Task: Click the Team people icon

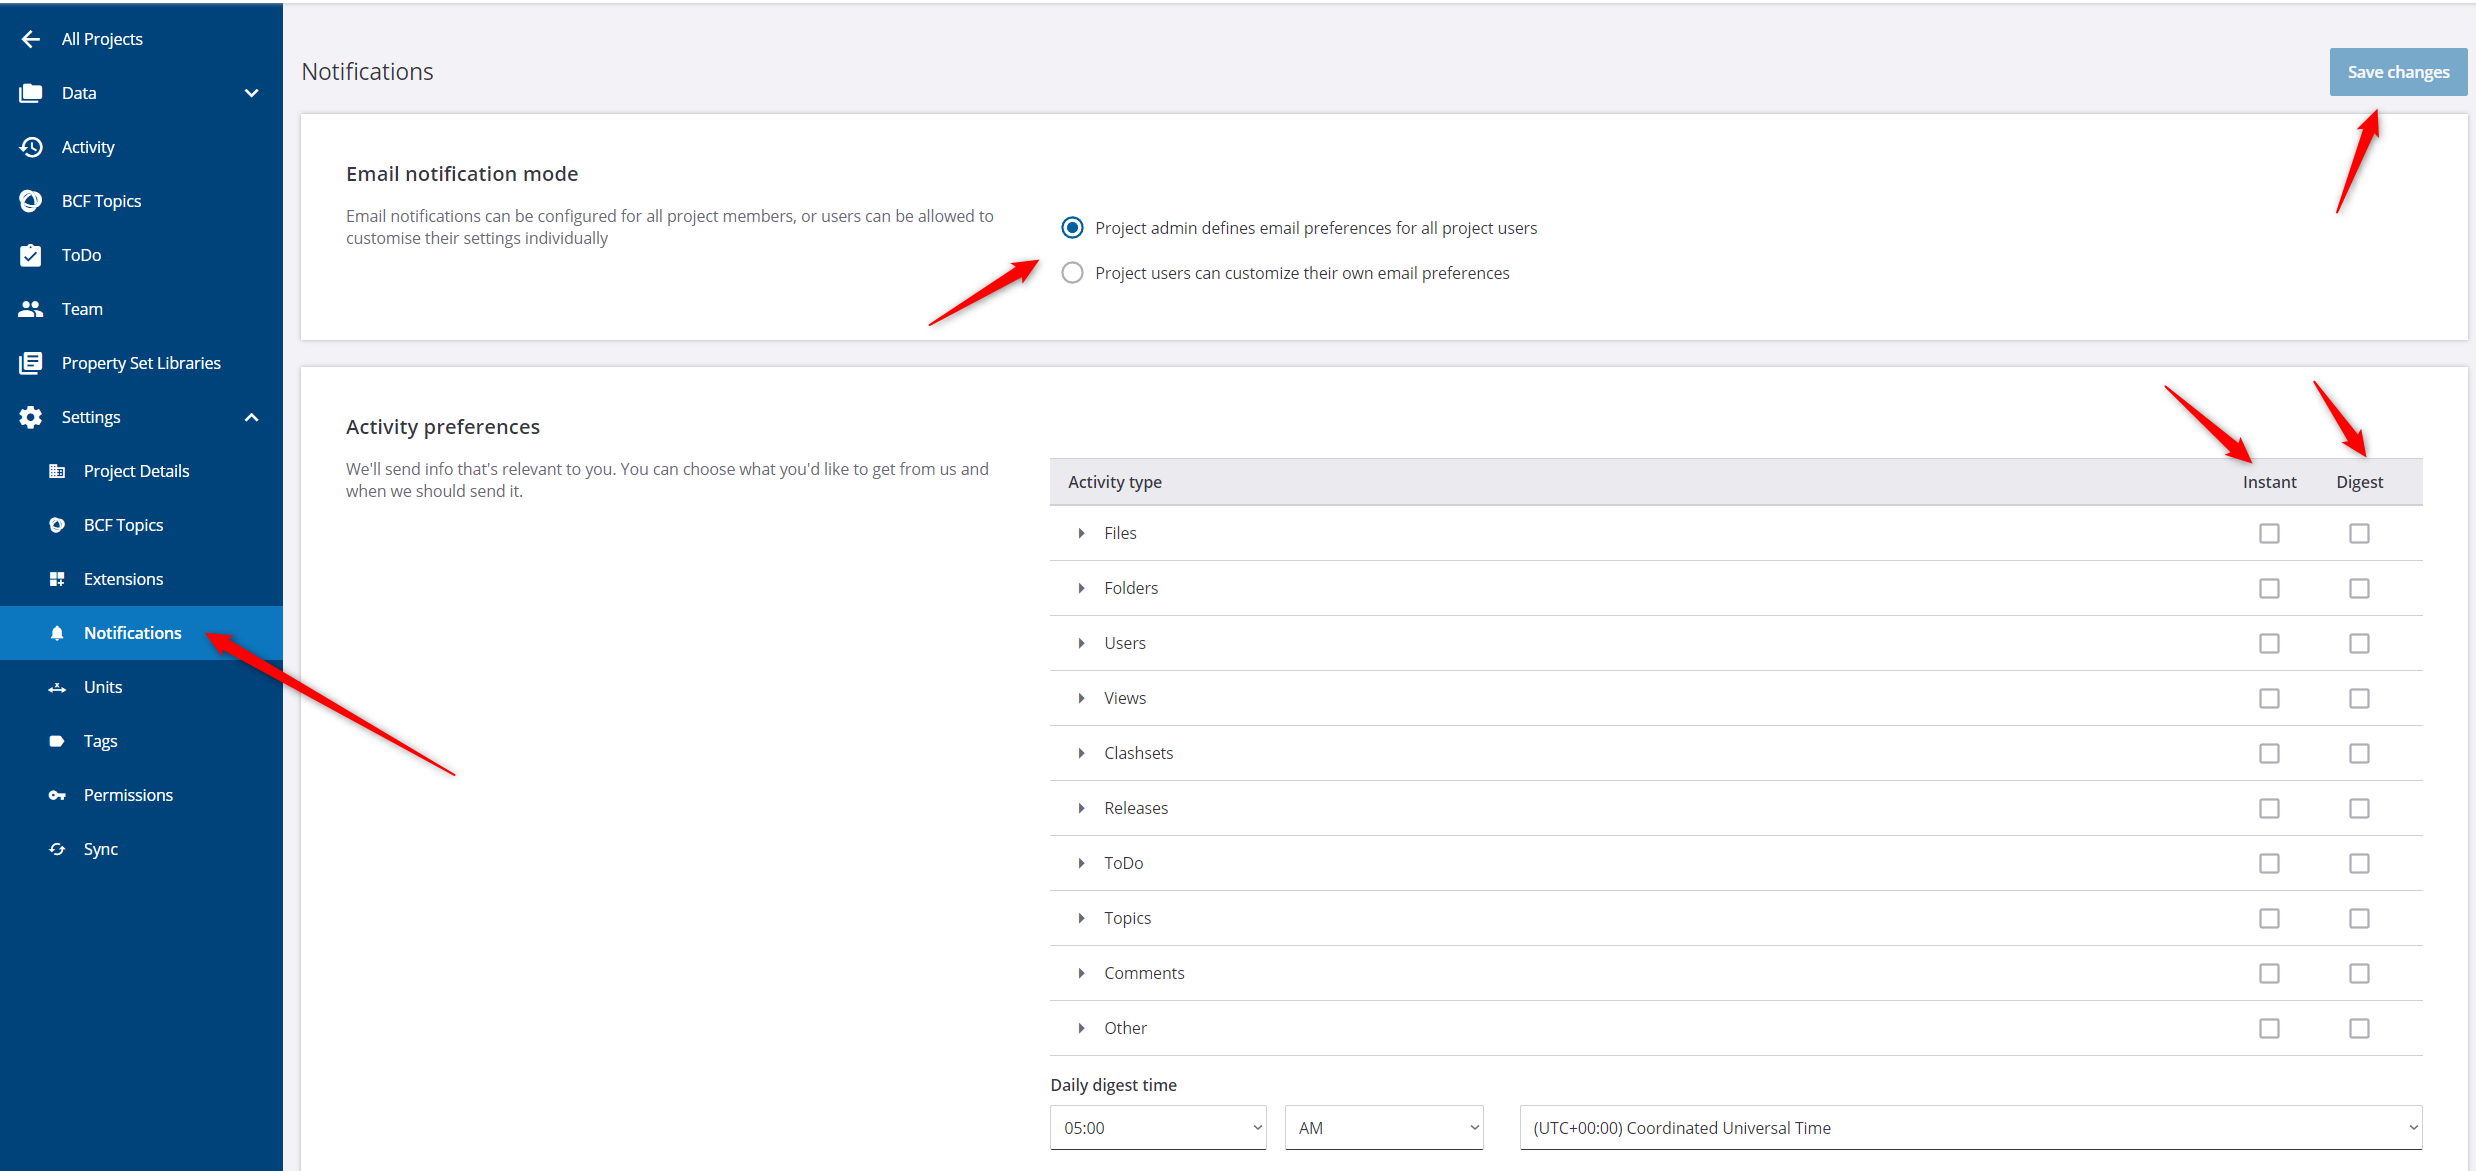Action: 31,309
